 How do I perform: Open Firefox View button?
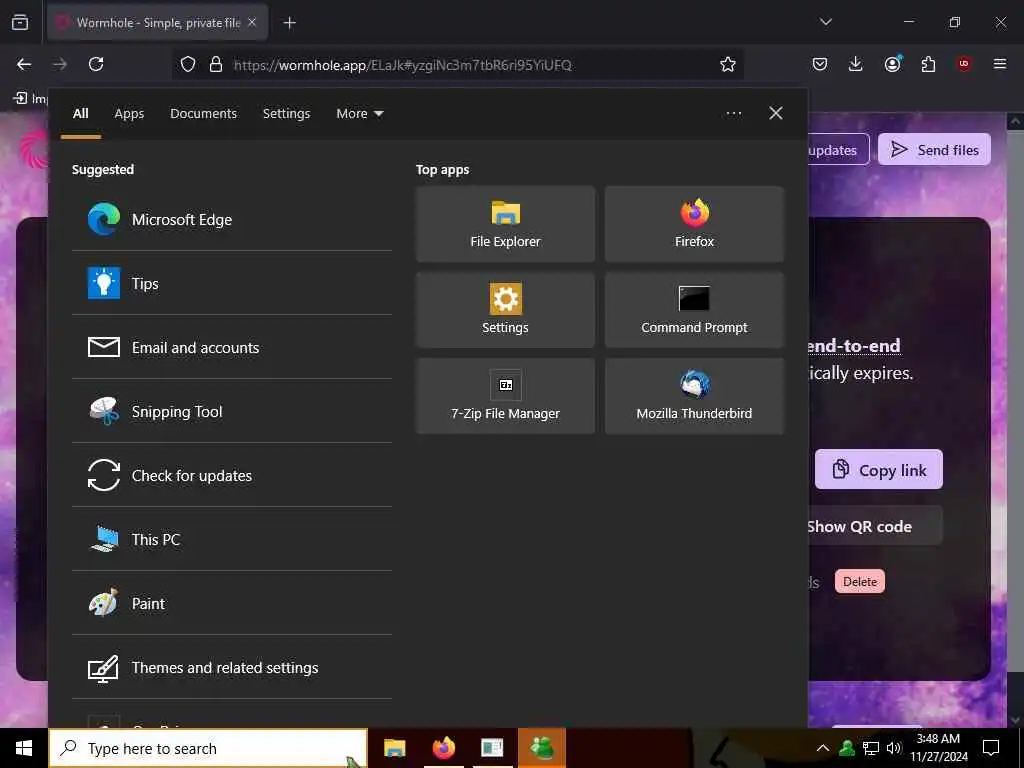20,22
